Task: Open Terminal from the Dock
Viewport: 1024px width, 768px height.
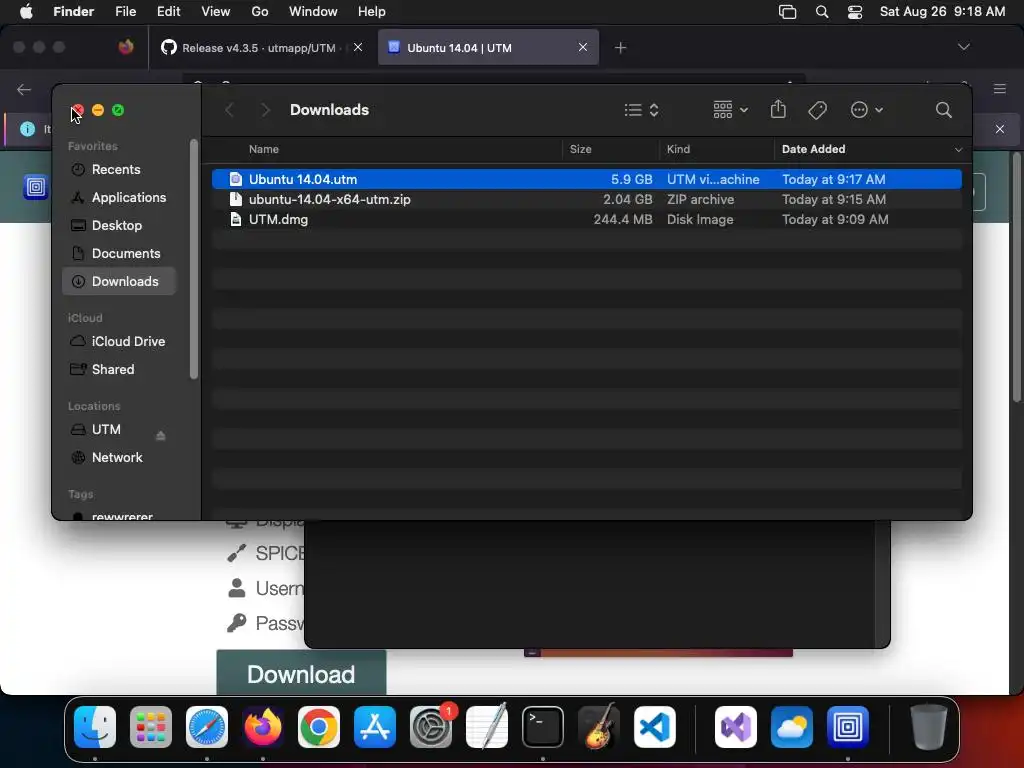Action: click(x=543, y=727)
